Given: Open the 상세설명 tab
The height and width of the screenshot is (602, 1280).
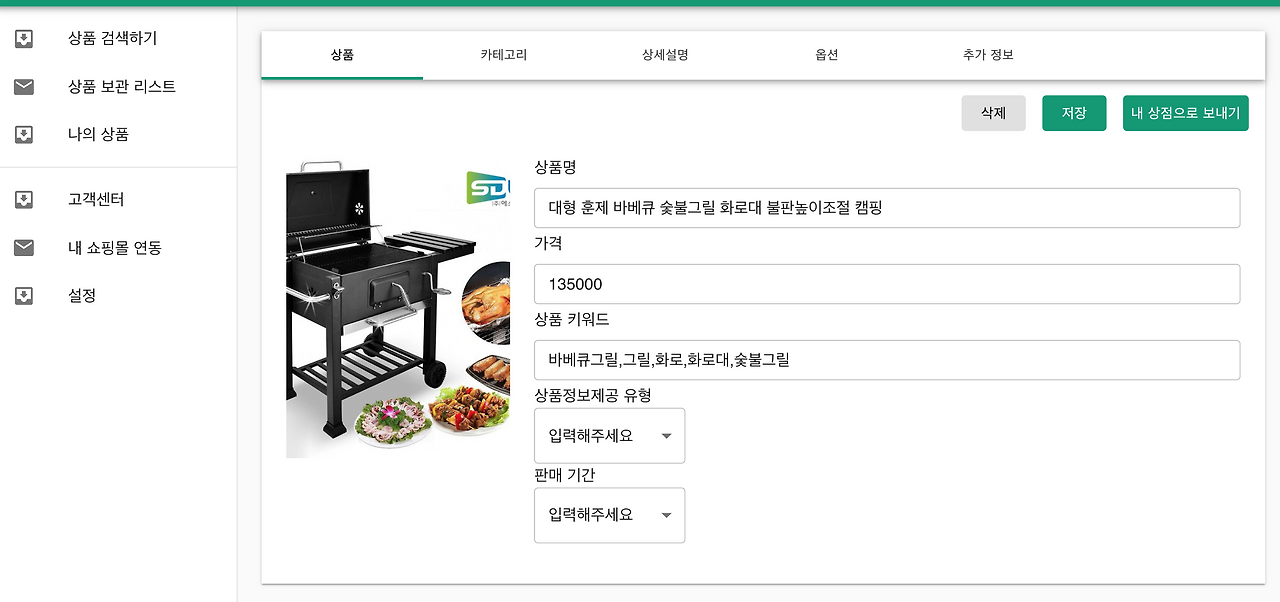Looking at the screenshot, I should click(665, 55).
